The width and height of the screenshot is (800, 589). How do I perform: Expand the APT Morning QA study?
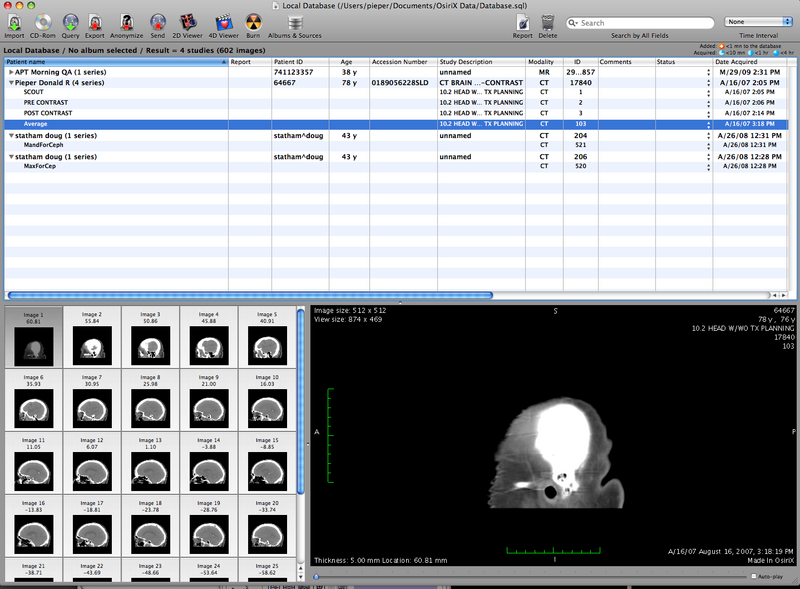pyautogui.click(x=11, y=73)
